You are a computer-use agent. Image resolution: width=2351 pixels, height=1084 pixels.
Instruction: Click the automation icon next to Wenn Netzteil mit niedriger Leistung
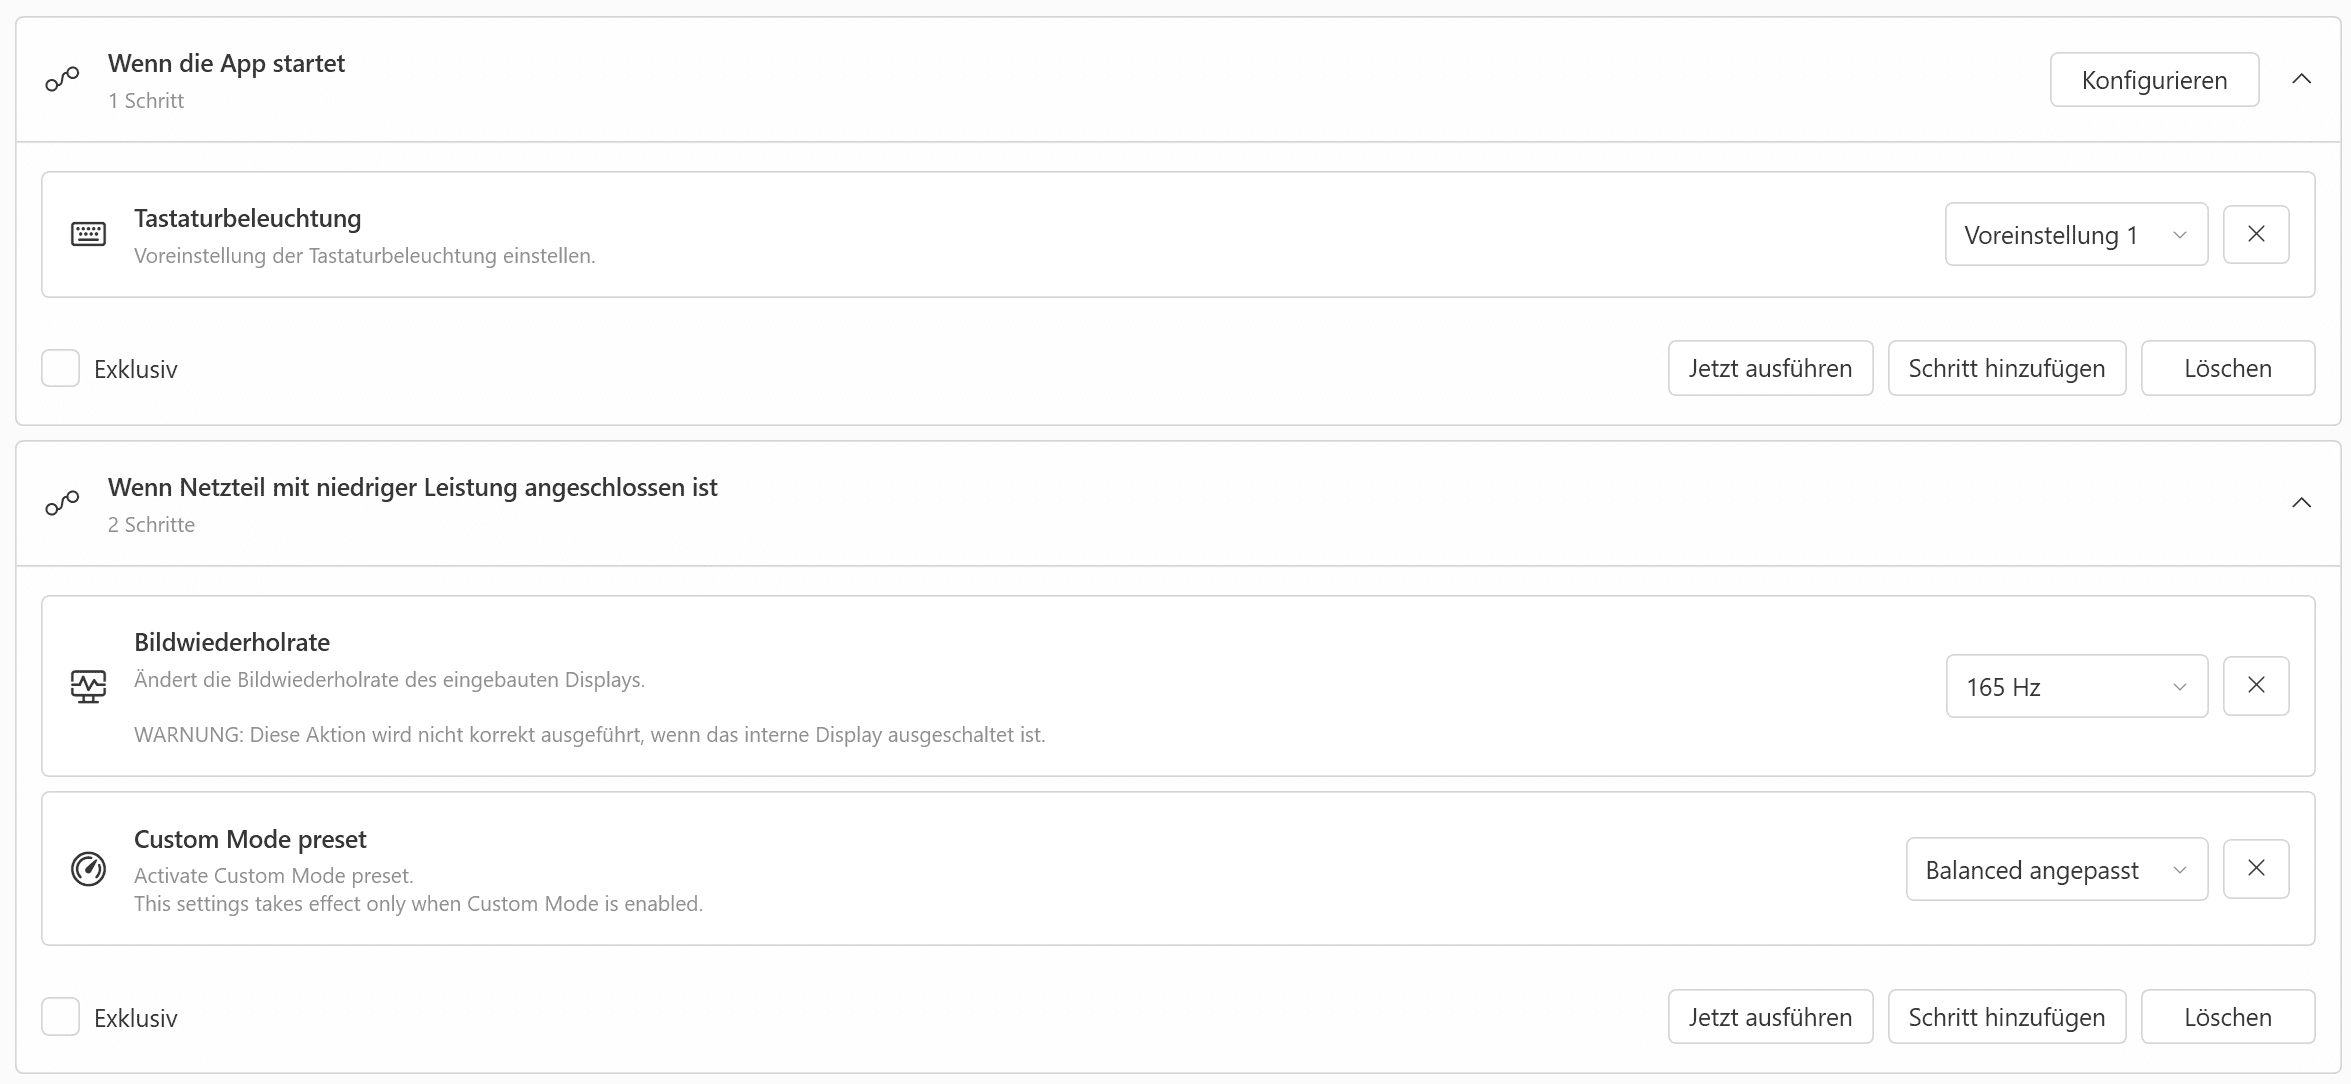62,503
